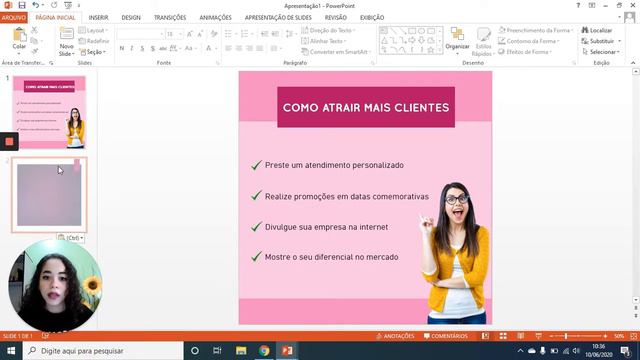640x360 pixels.
Task: Open the font color dropdown
Action: click(x=216, y=48)
